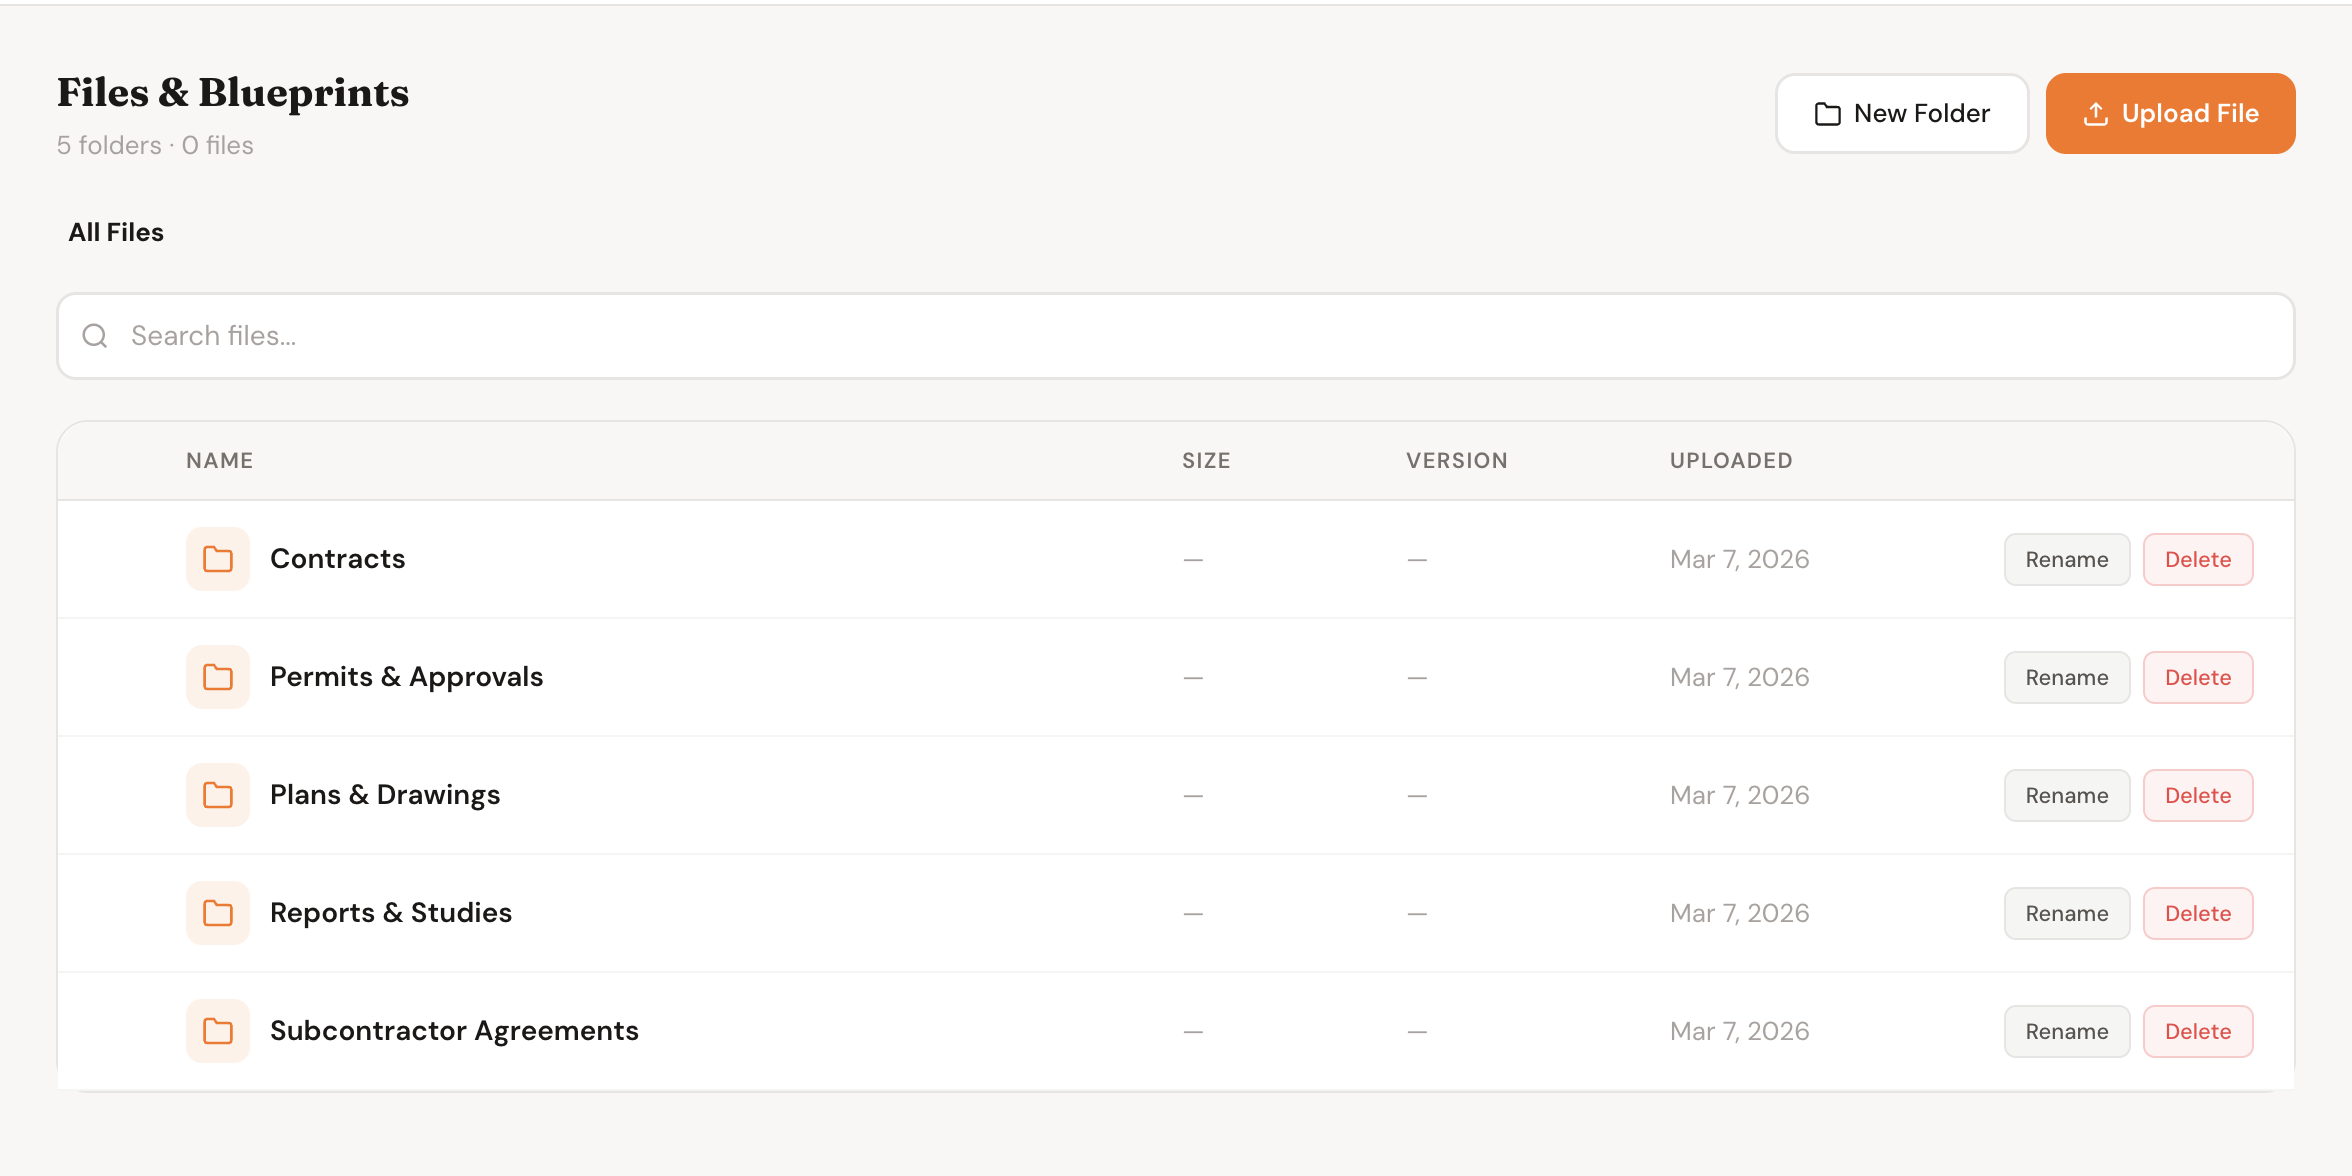Click the magnifying glass search icon
This screenshot has width=2352, height=1176.
point(95,335)
